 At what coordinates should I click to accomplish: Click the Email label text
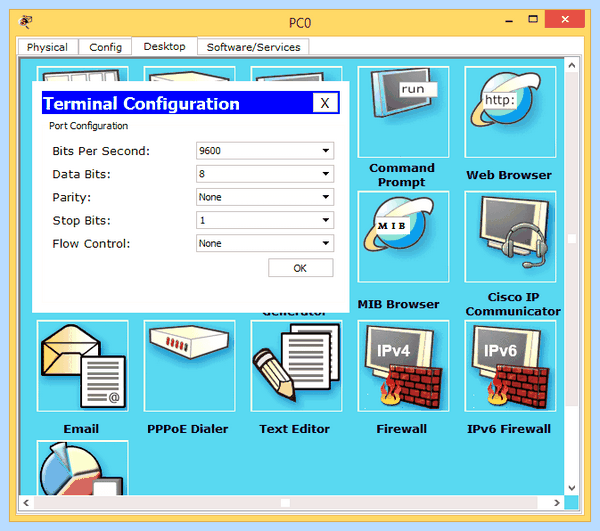click(x=81, y=429)
